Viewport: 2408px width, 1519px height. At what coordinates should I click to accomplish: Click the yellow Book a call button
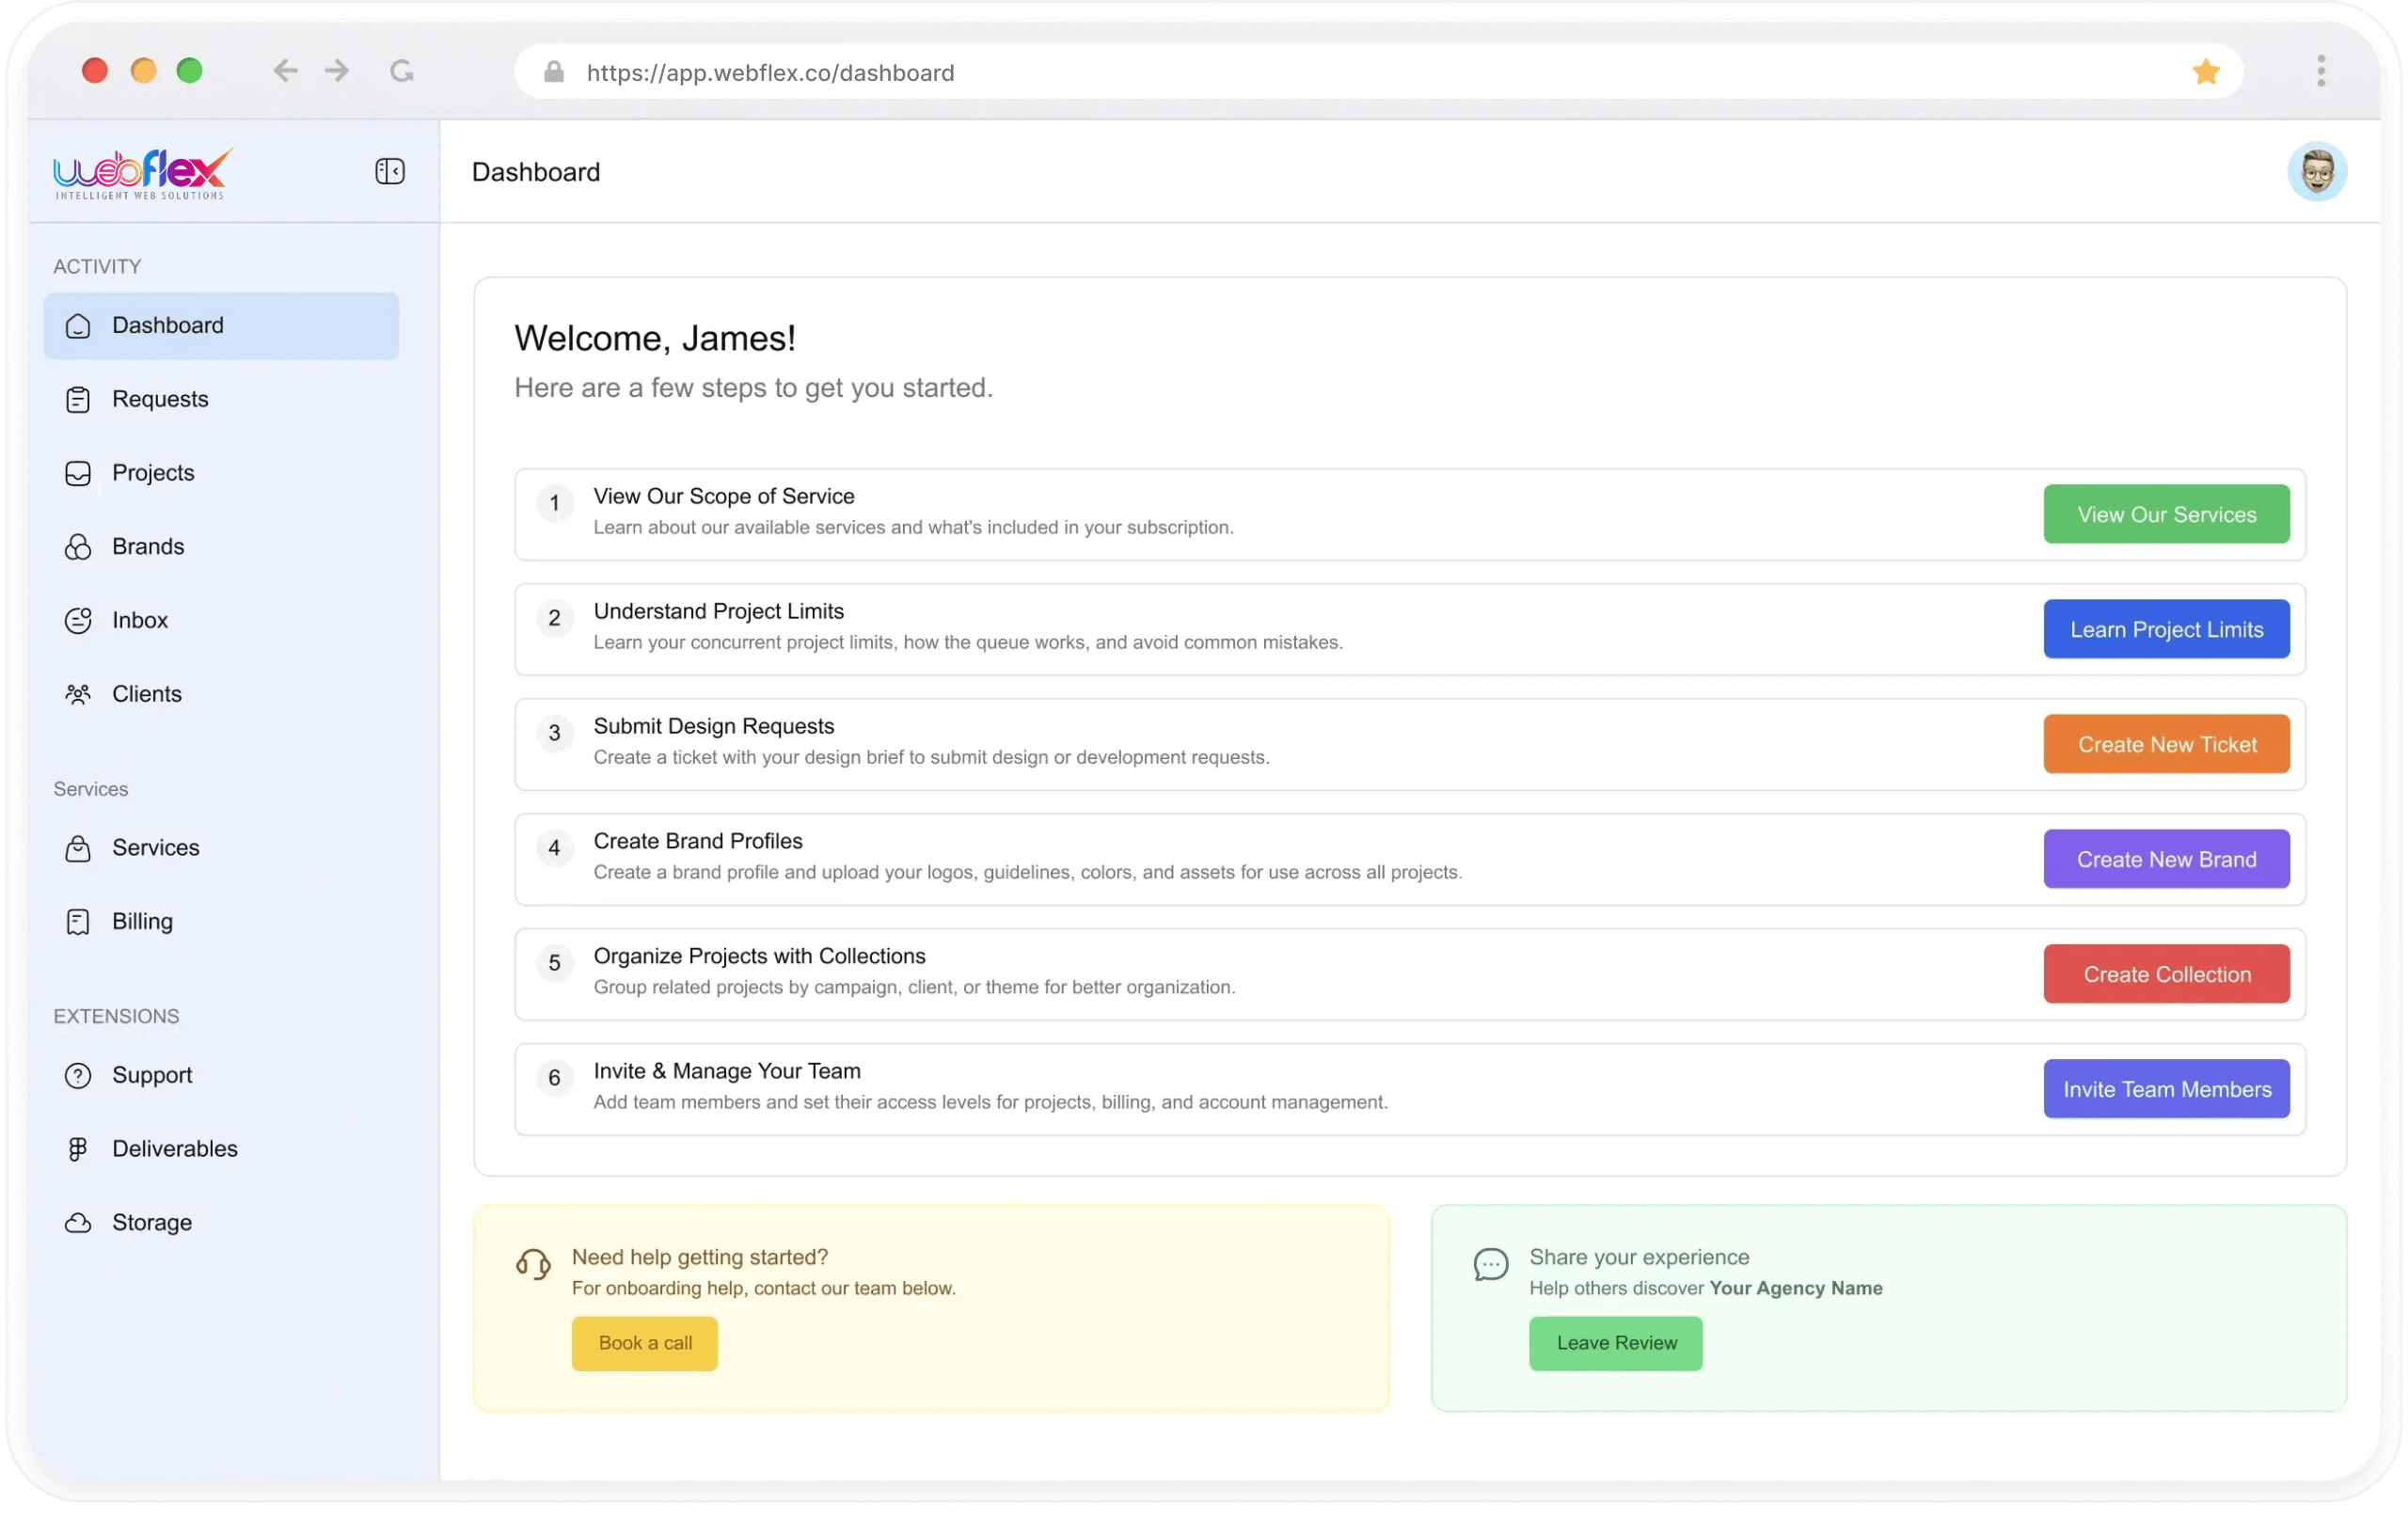pyautogui.click(x=644, y=1343)
